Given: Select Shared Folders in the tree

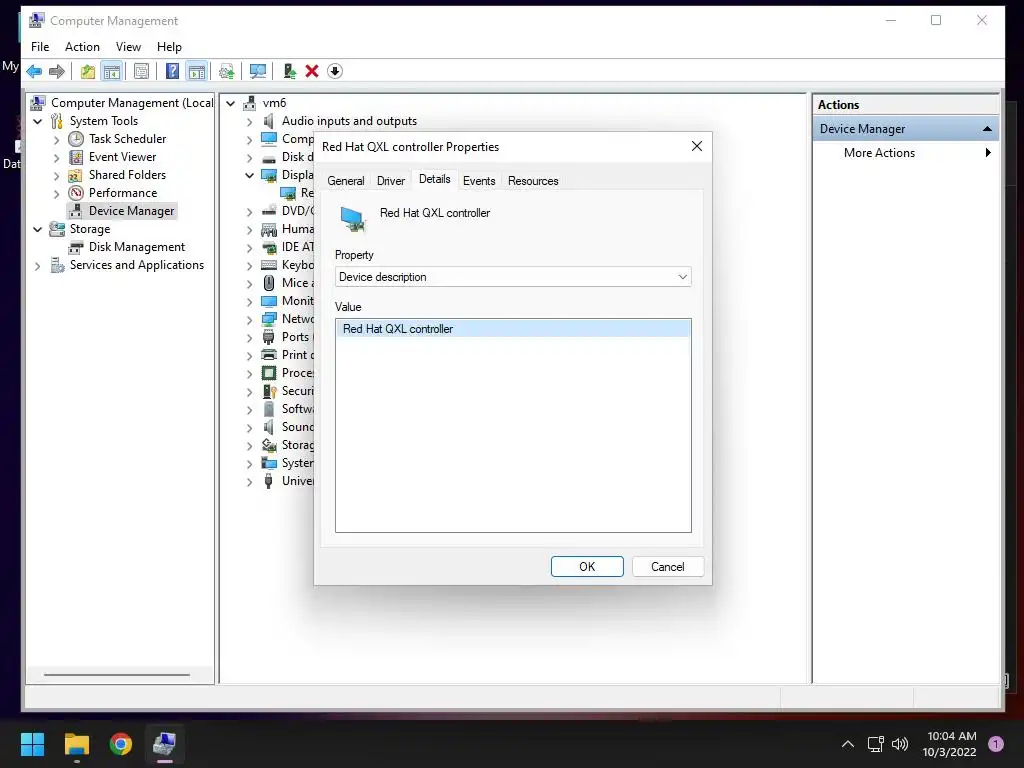Looking at the screenshot, I should point(127,174).
